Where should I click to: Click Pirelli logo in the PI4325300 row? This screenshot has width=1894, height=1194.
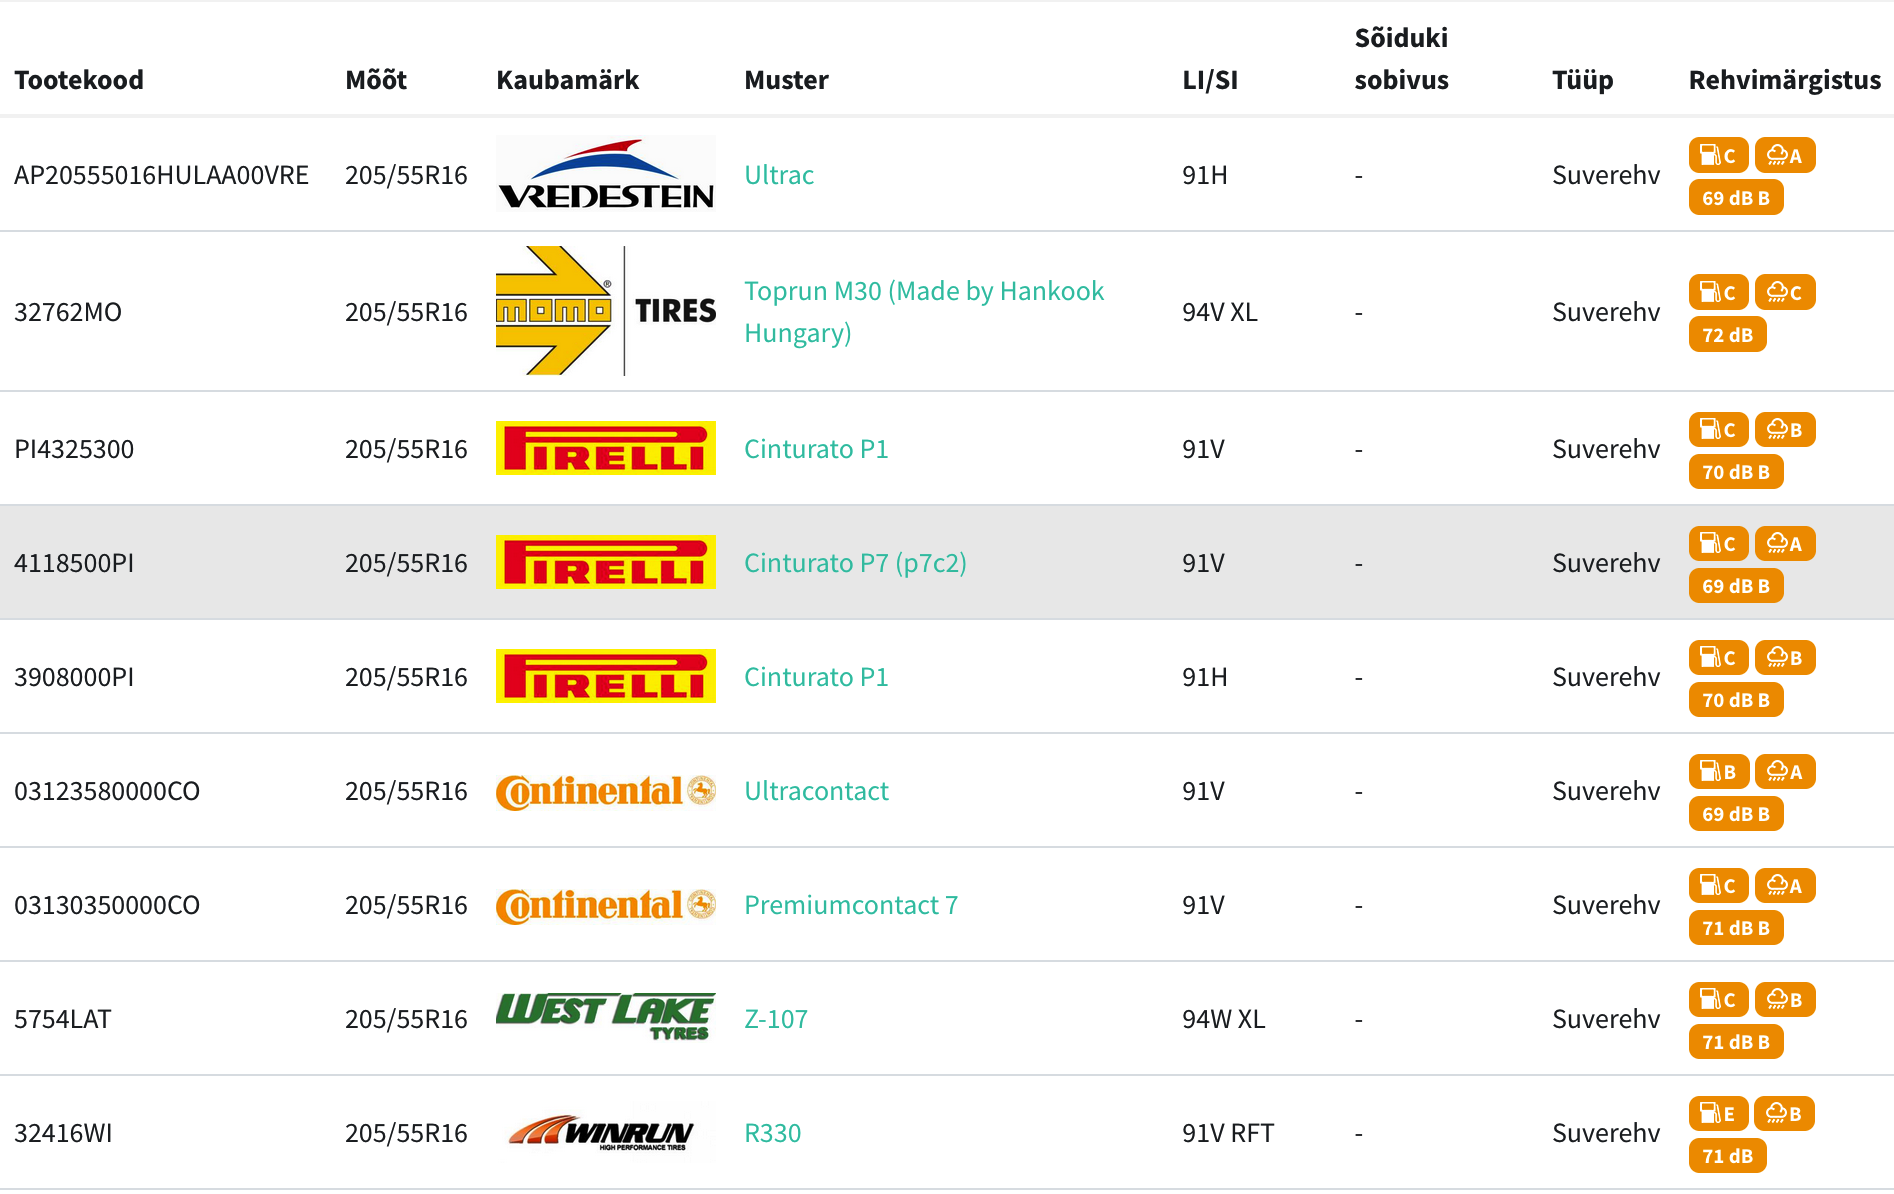tap(605, 448)
